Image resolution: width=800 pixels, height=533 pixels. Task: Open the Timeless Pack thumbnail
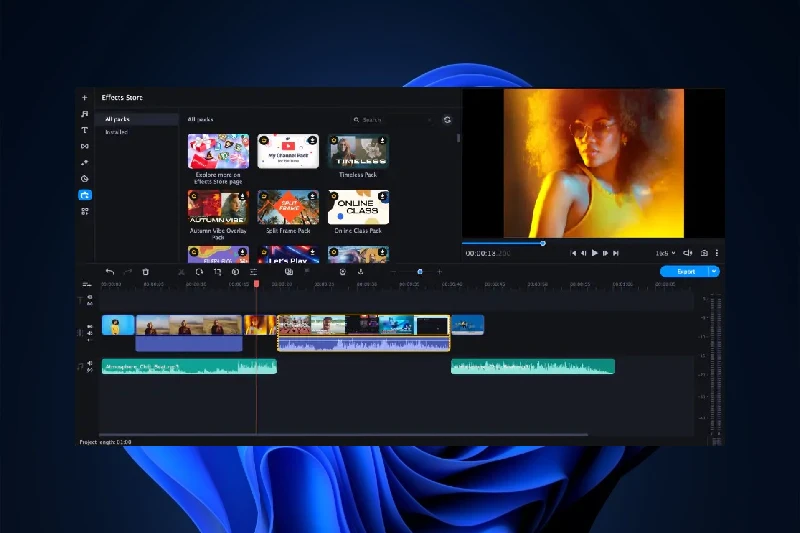(x=358, y=151)
